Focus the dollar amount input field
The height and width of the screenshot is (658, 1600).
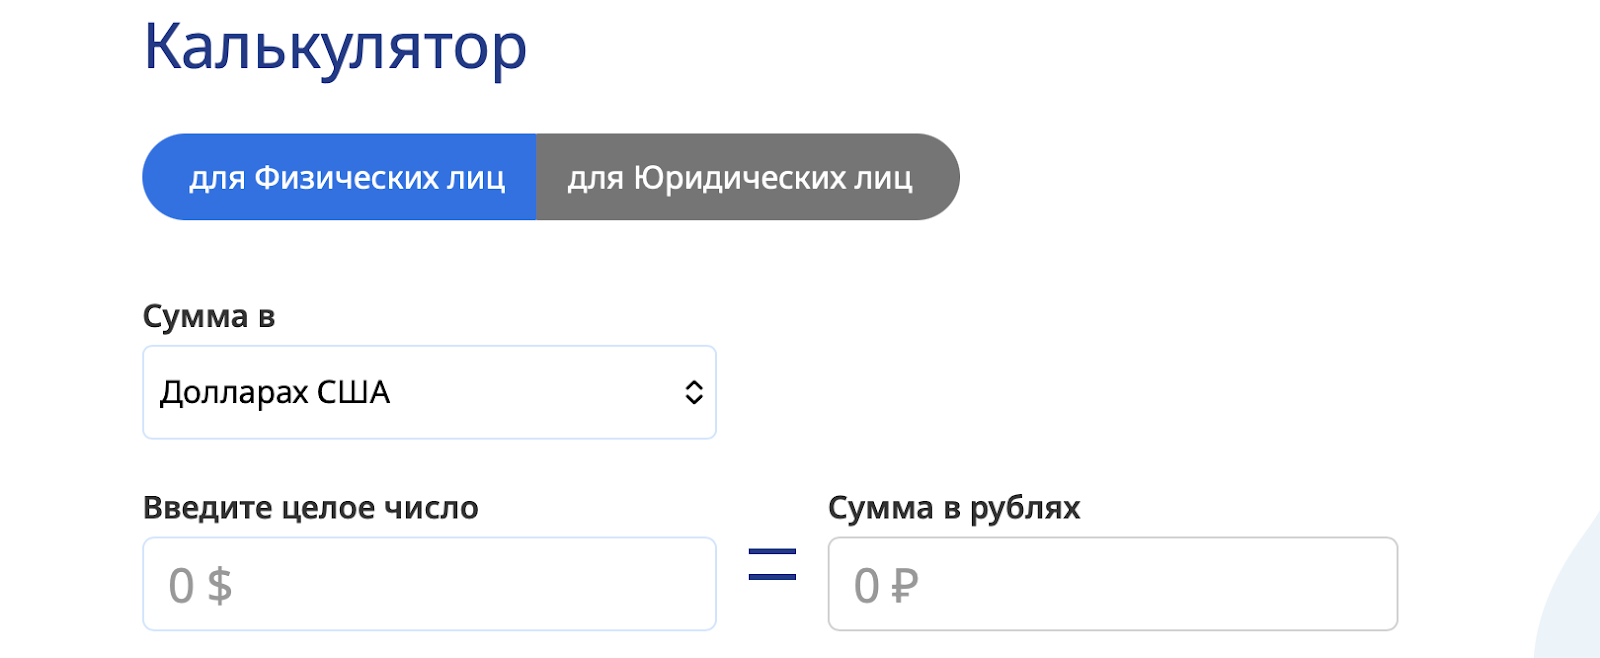[x=429, y=584]
